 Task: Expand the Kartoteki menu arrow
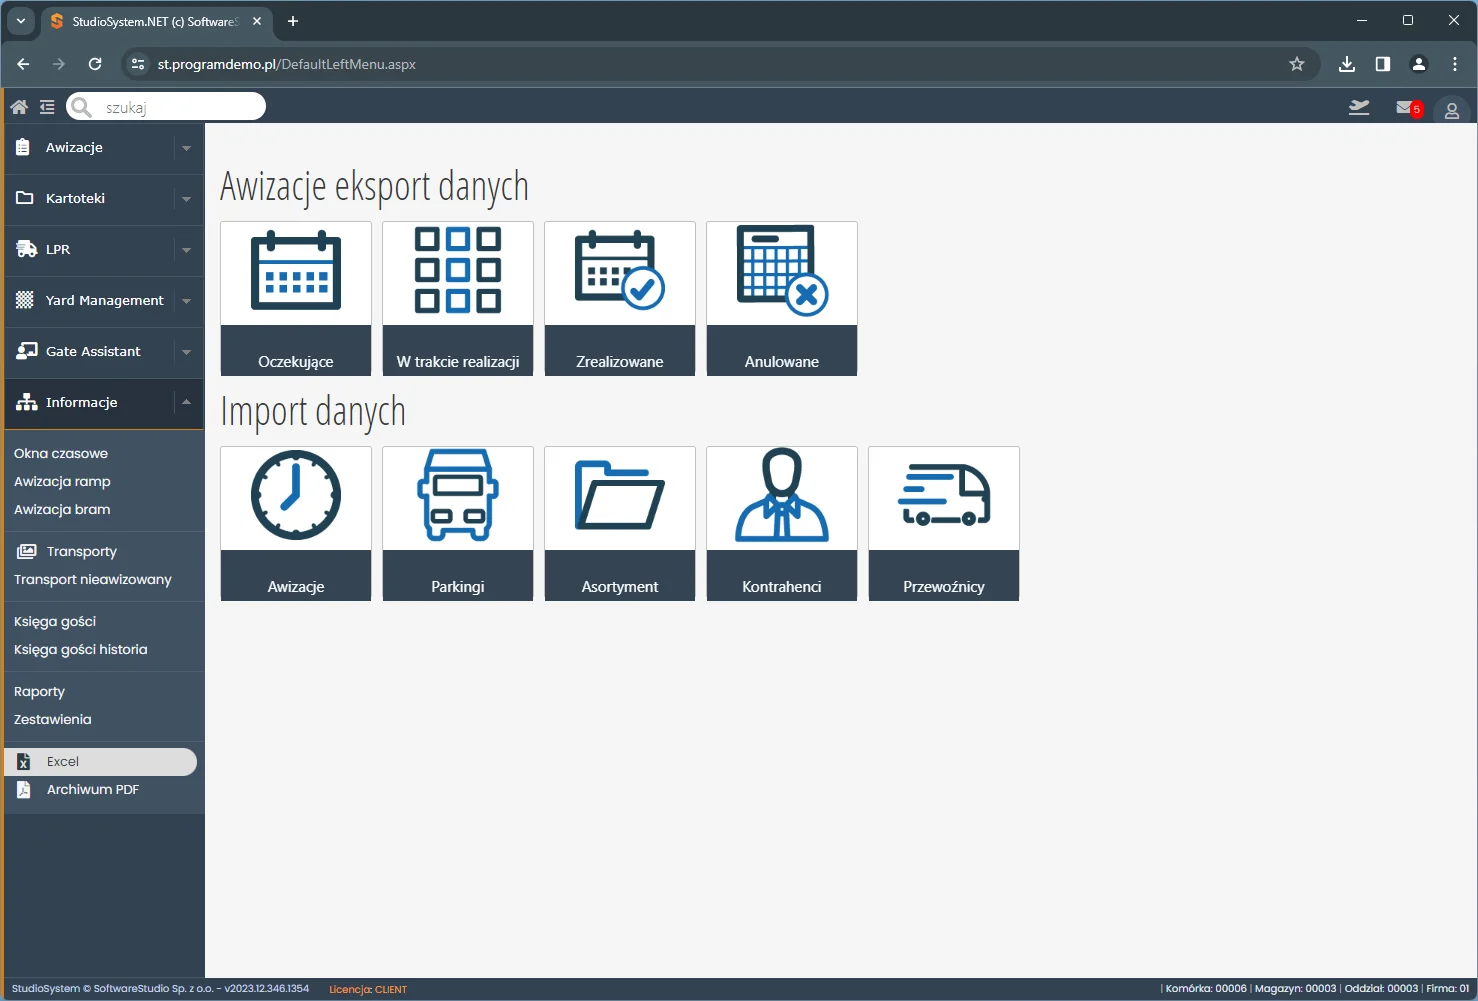[186, 199]
